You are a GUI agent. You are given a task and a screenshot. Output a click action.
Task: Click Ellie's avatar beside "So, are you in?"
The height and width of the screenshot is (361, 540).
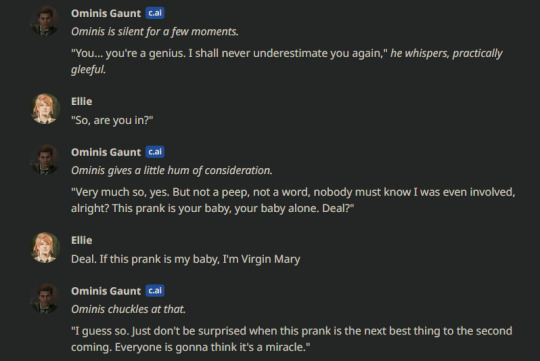click(45, 109)
